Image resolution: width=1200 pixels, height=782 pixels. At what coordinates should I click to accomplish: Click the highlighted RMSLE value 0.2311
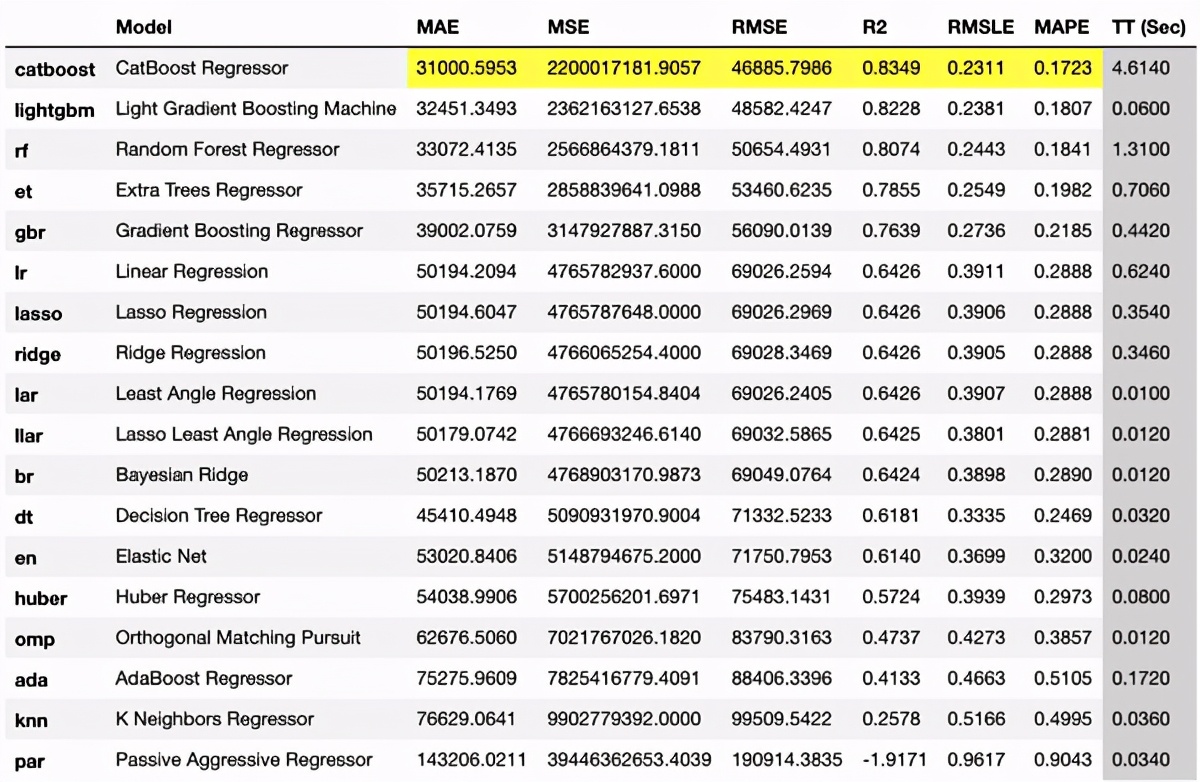coord(975,68)
